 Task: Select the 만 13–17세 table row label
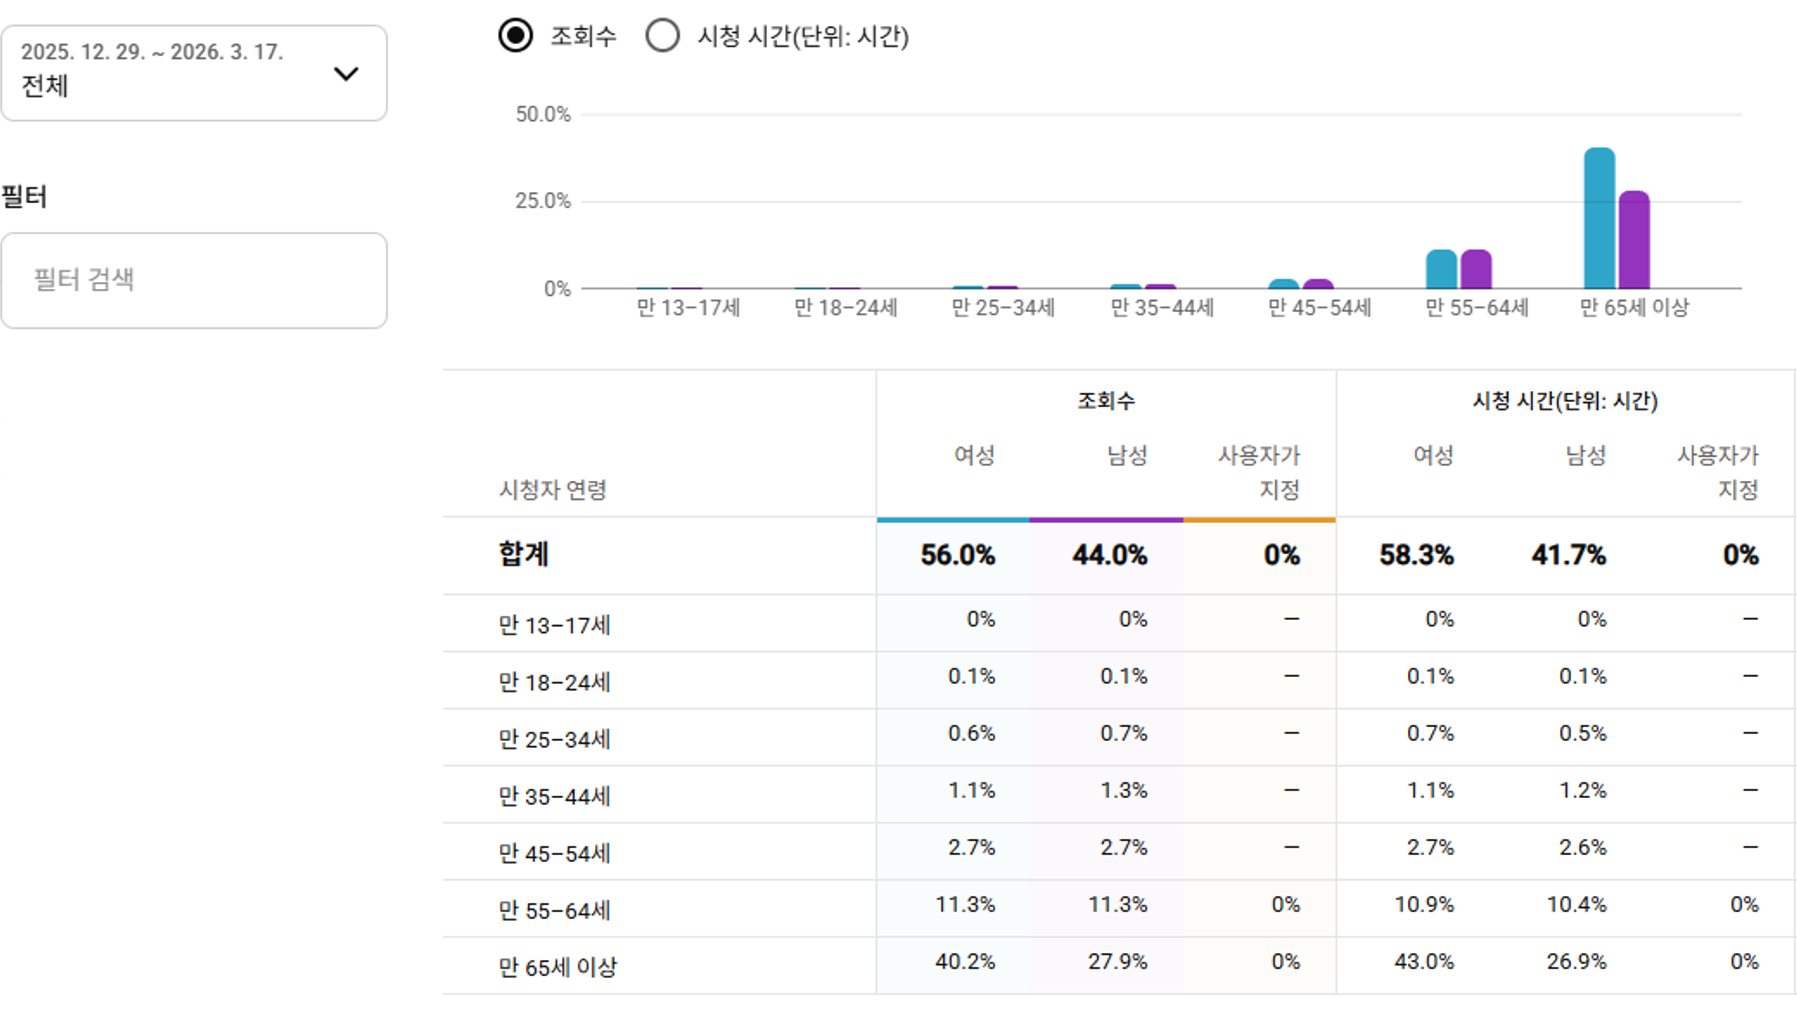554,625
